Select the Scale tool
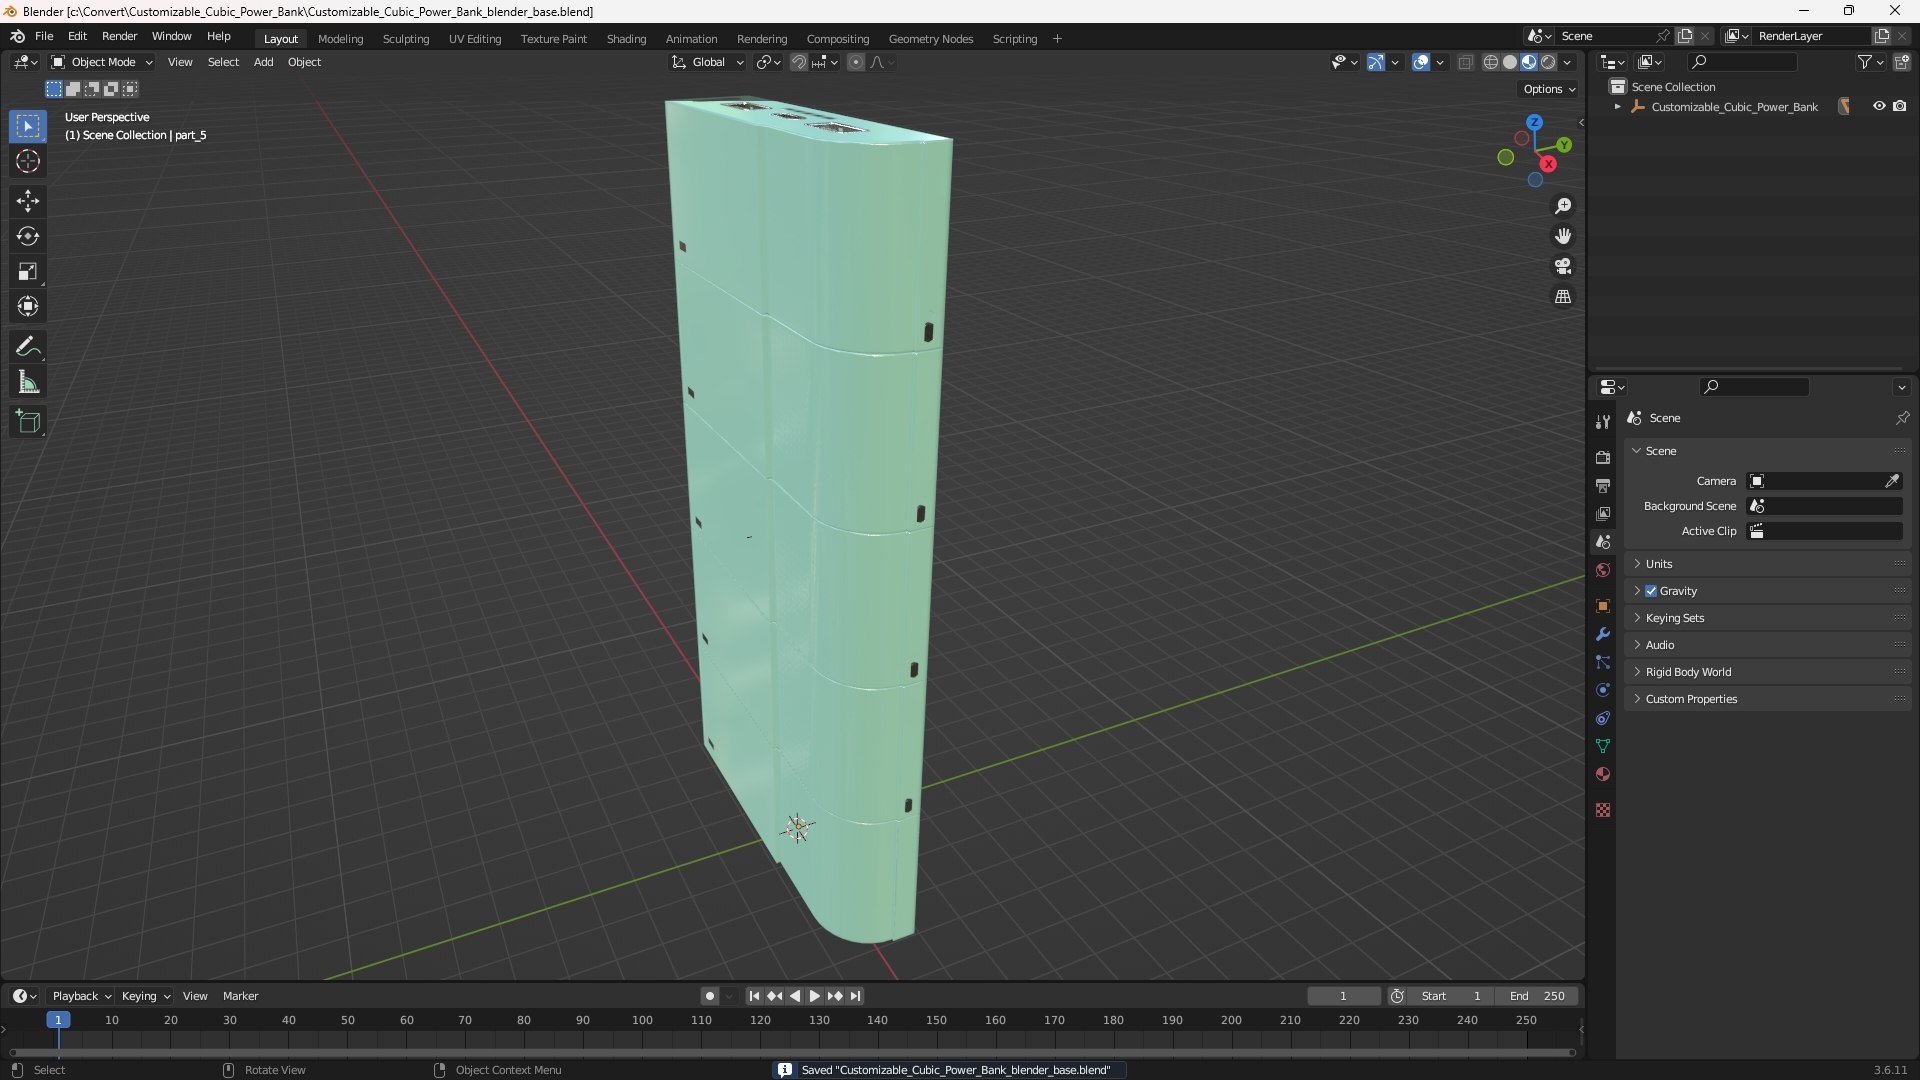 pos(28,271)
